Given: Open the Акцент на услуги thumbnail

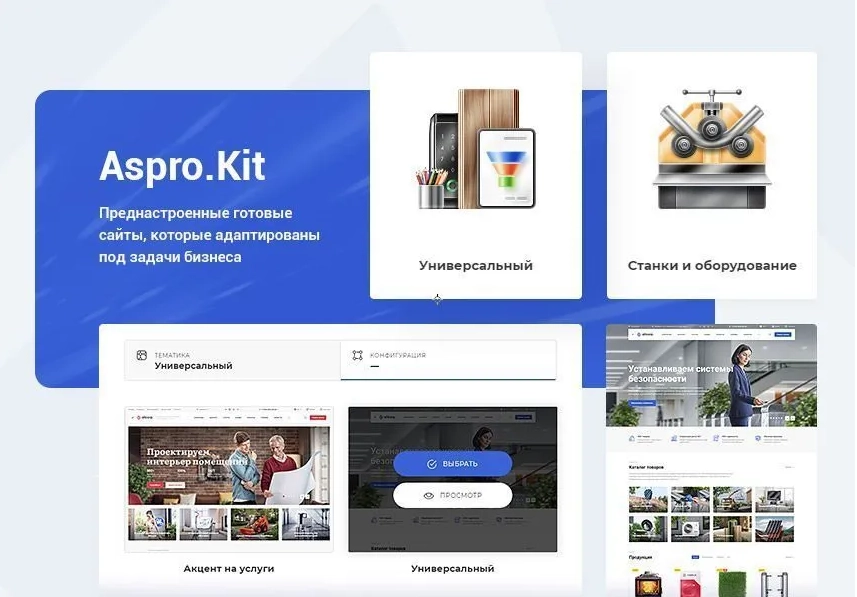Looking at the screenshot, I should pos(229,479).
